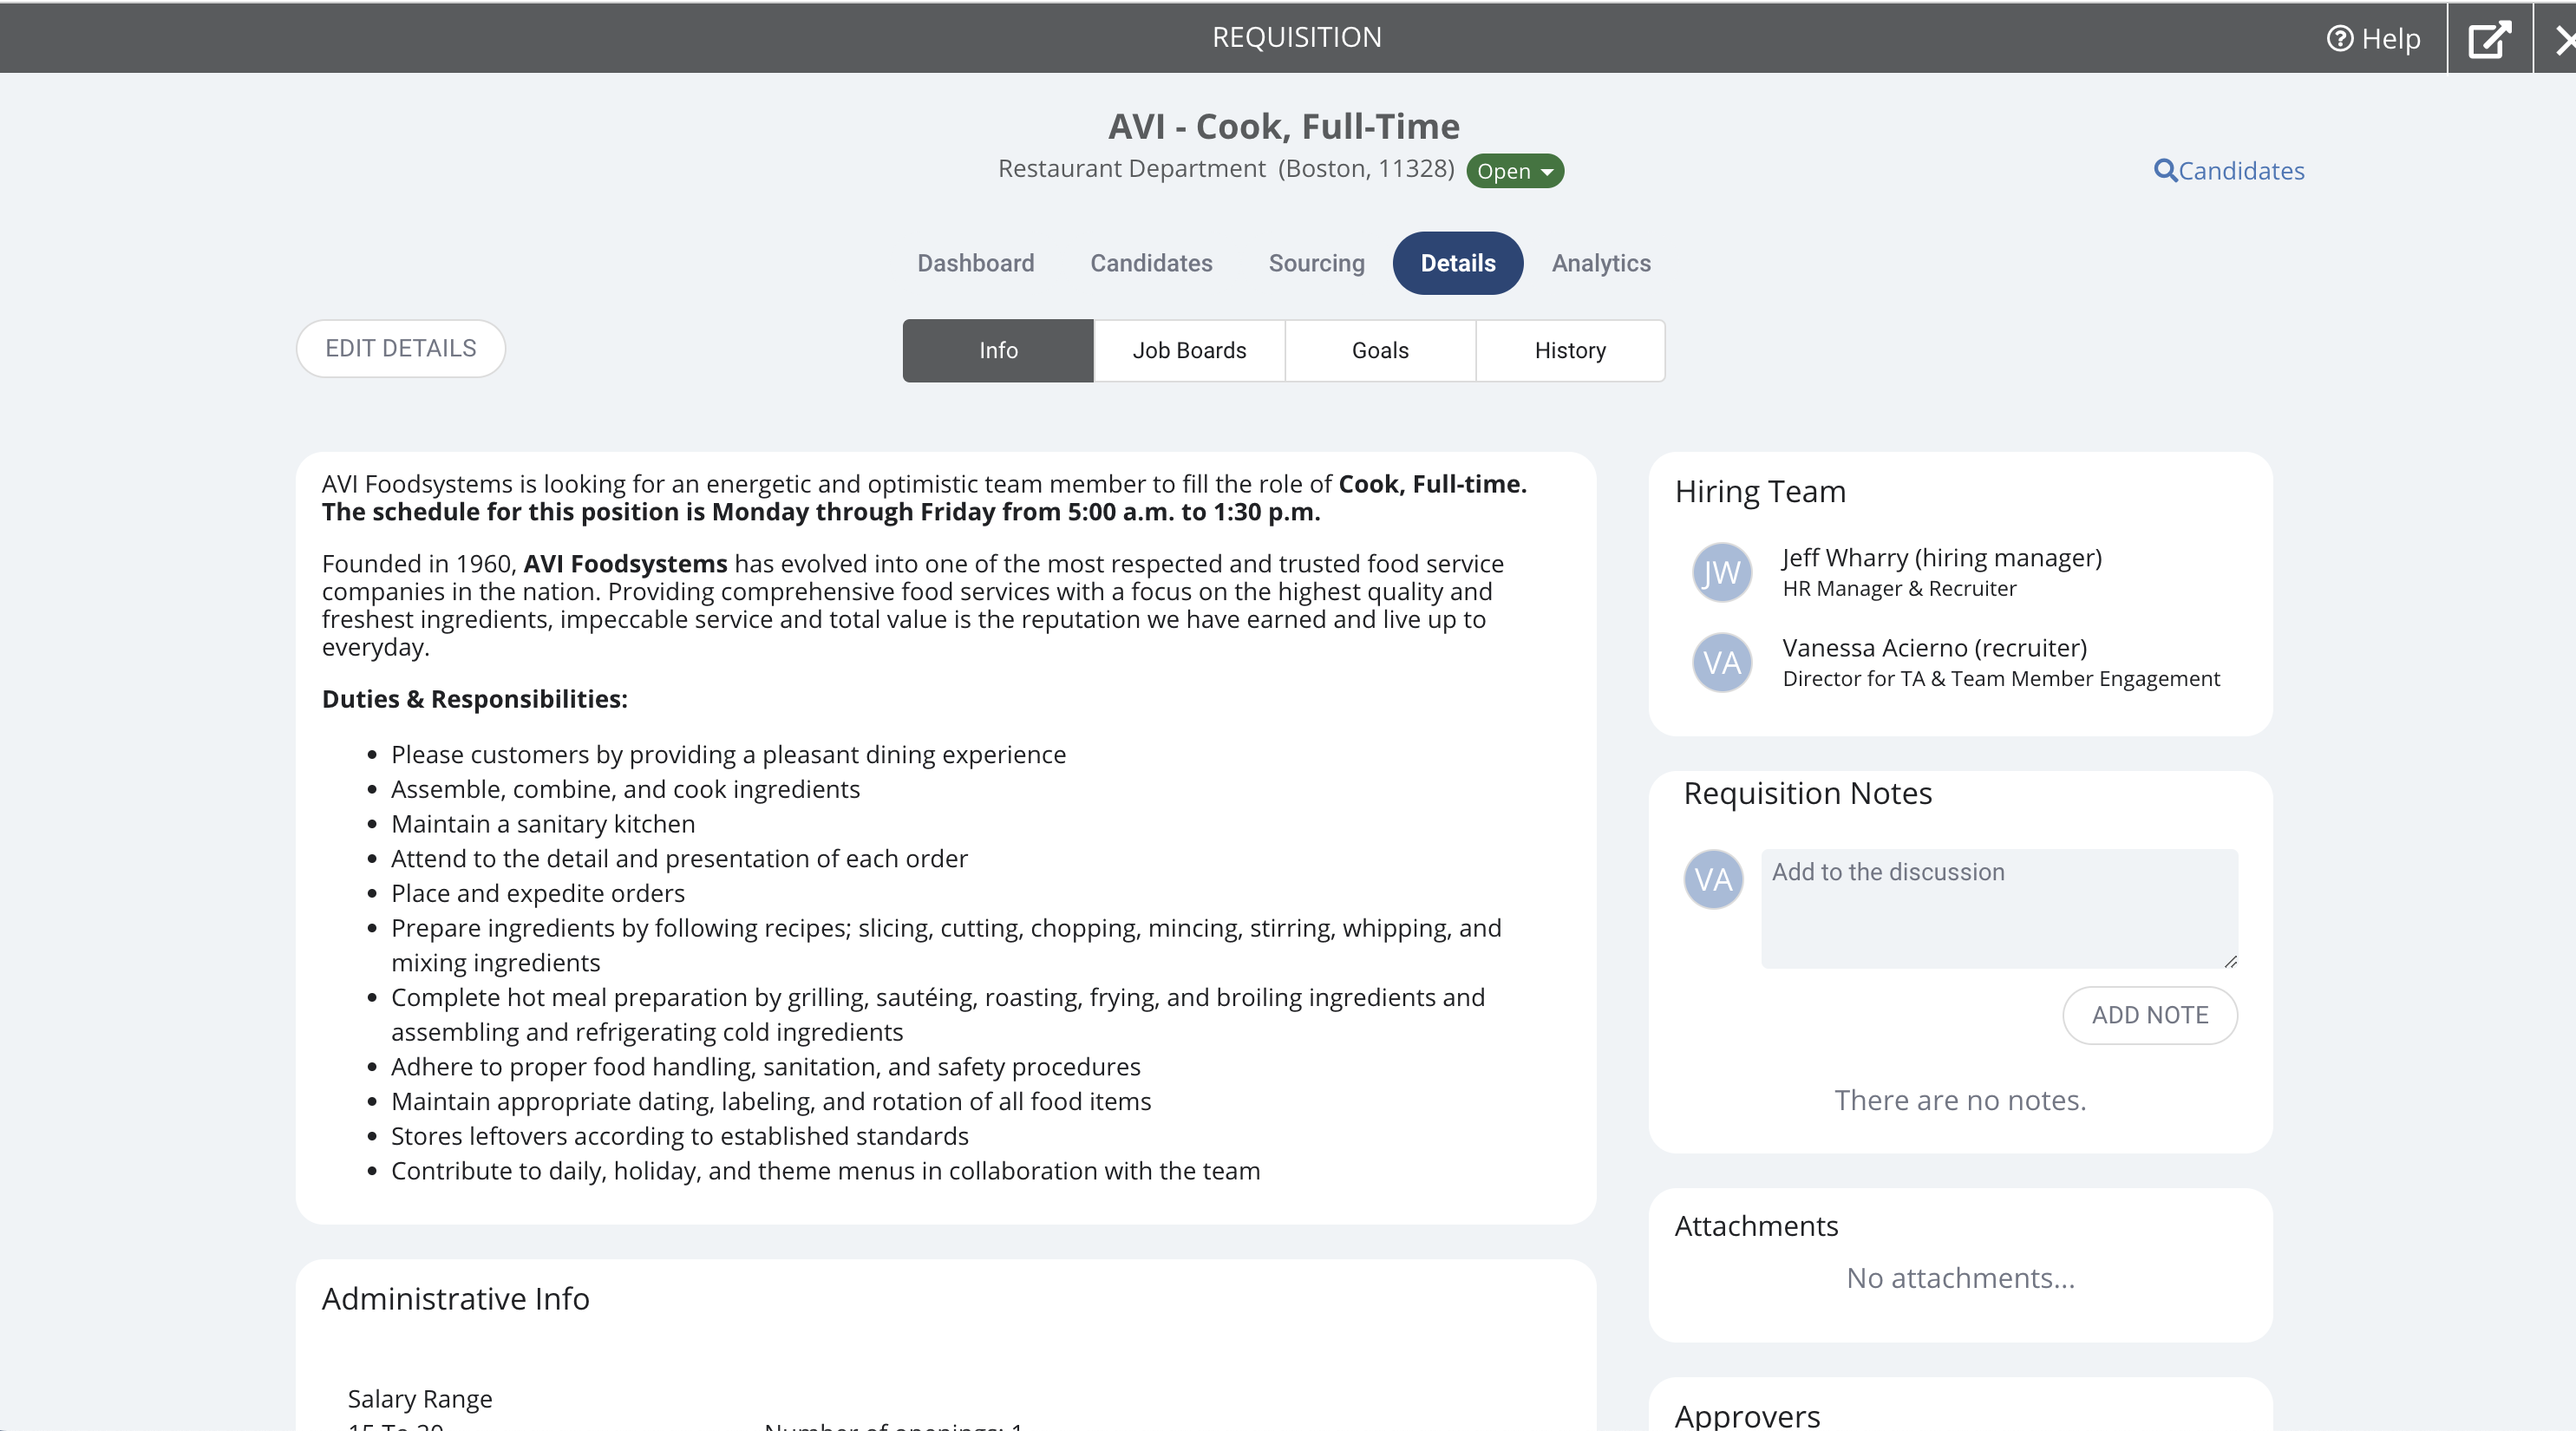Switch to the Dashboard tab
Screen dimensions: 2576x1431
tap(975, 263)
